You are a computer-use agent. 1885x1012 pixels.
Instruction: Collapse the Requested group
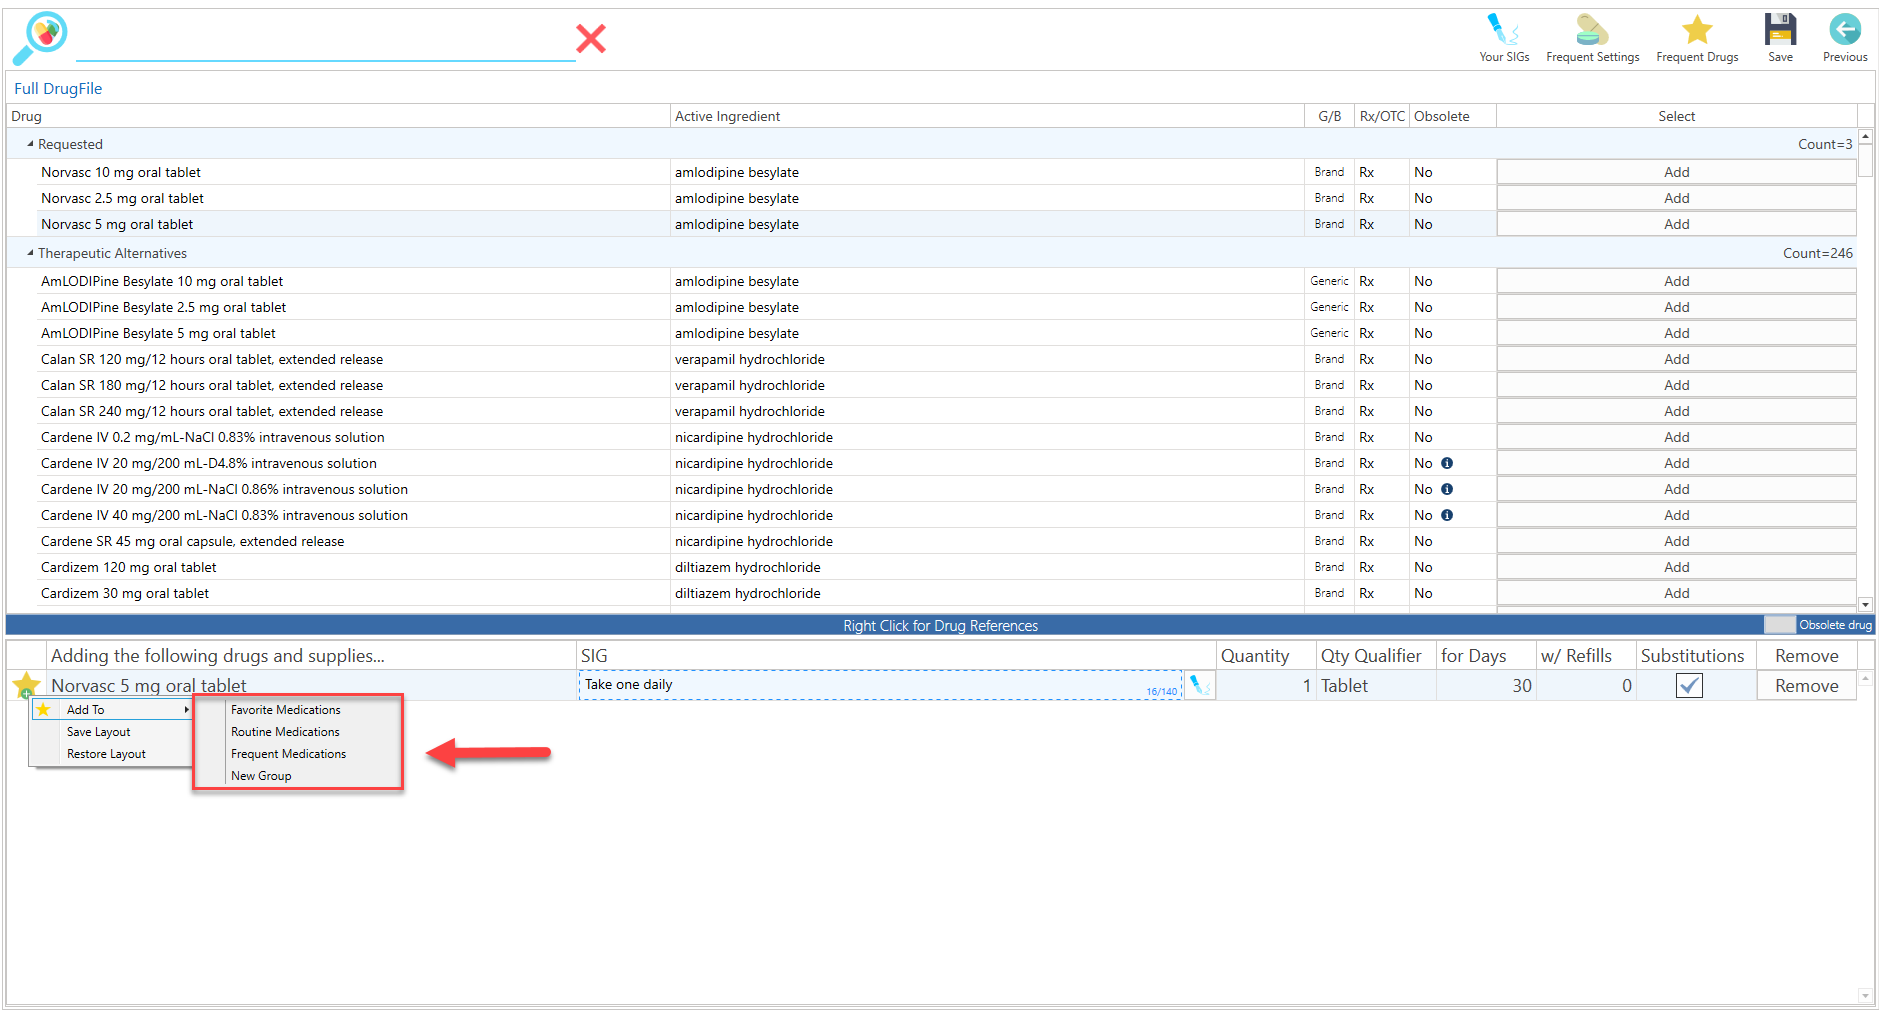point(30,144)
